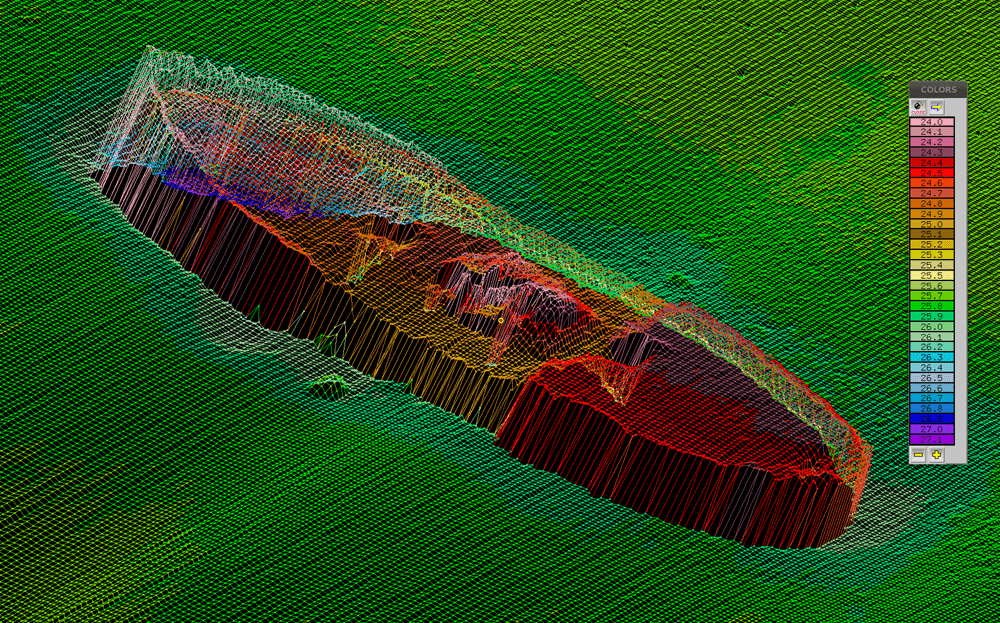Viewport: 1000px width, 623px height.
Task: Click the yellow plus icon below color scale
Action: [937, 454]
